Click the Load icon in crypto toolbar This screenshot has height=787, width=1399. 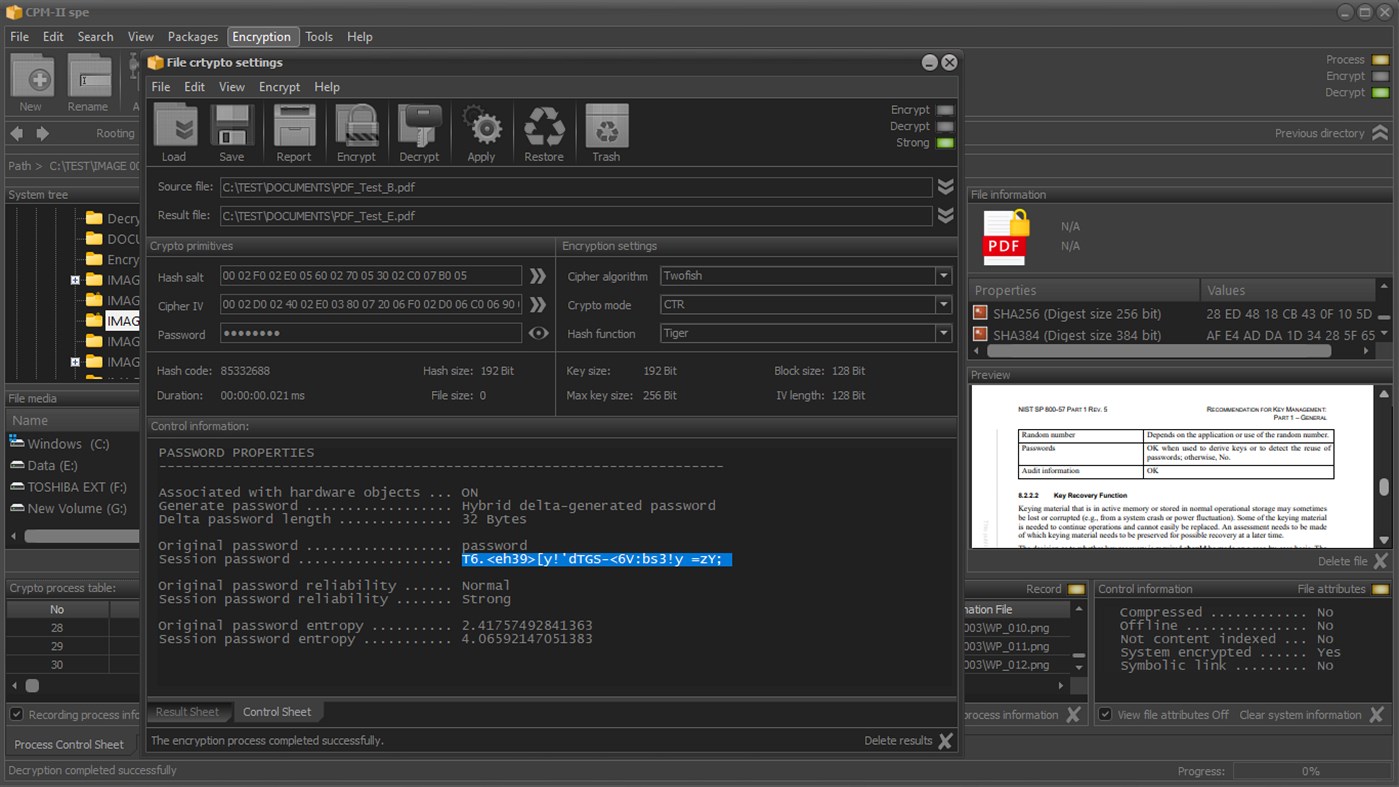click(174, 132)
